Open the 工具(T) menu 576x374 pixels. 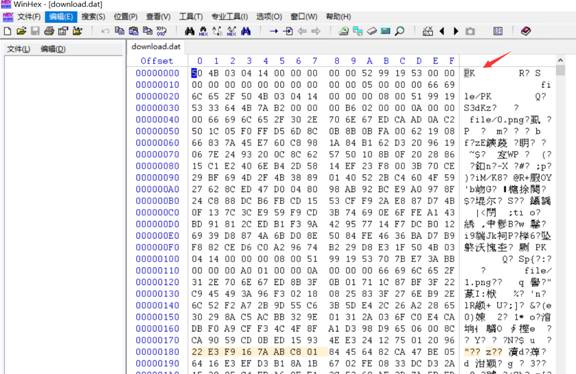(x=191, y=17)
